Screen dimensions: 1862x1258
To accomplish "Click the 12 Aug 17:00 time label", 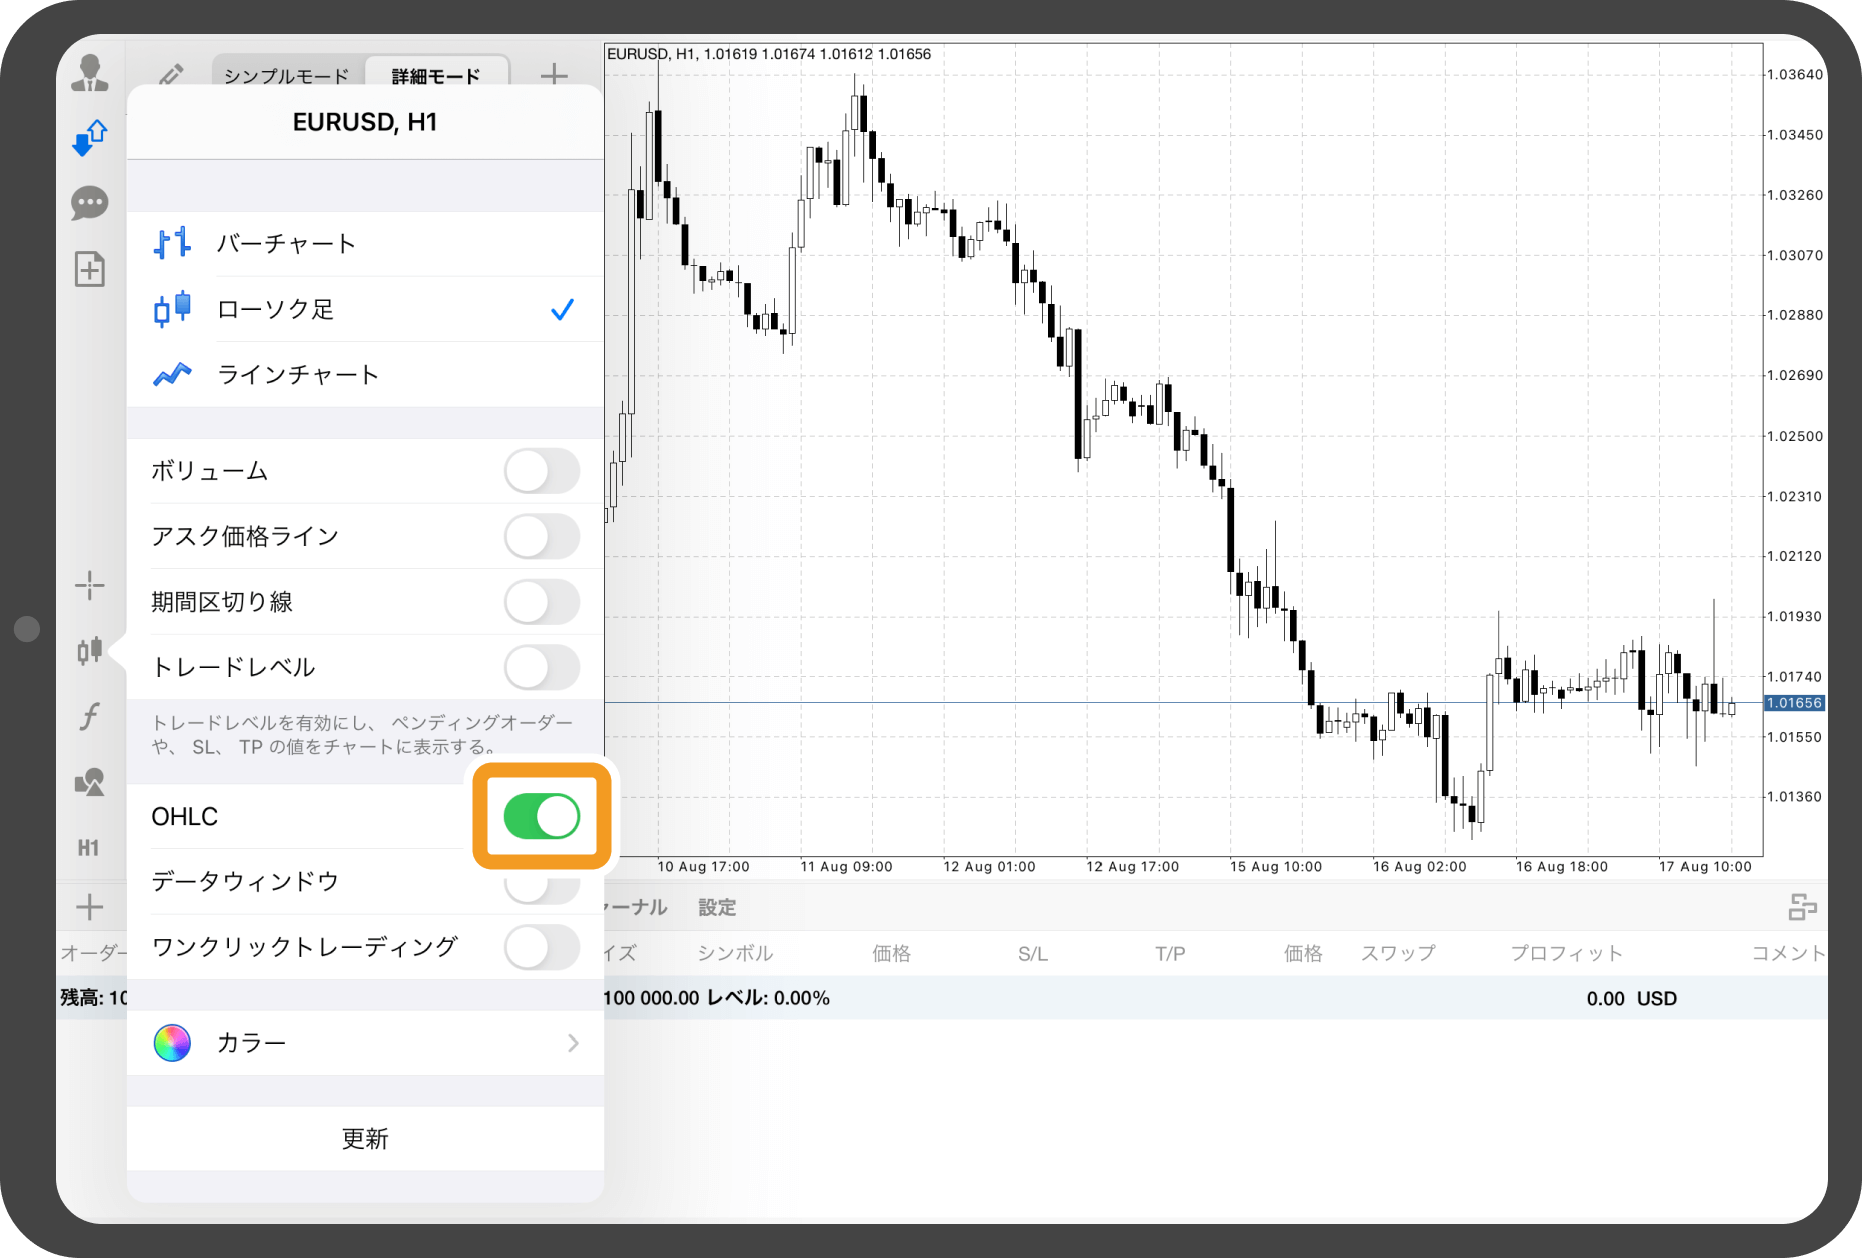I will pos(1133,867).
